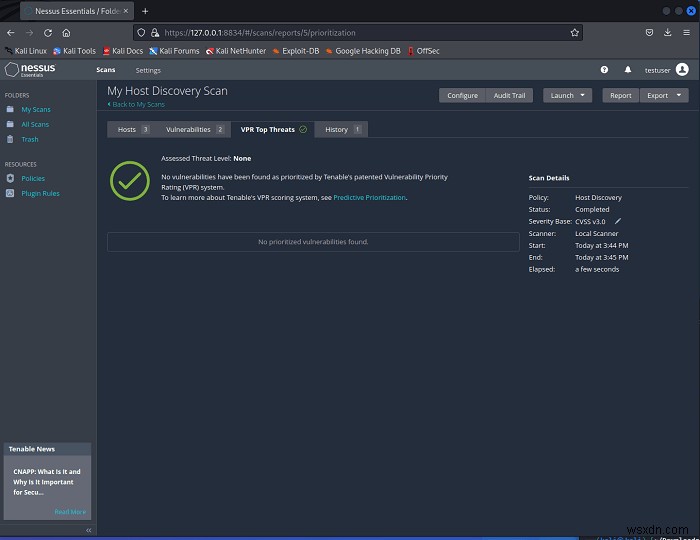Expand the Export dropdown arrow
This screenshot has height=540, width=700.
tap(679, 95)
